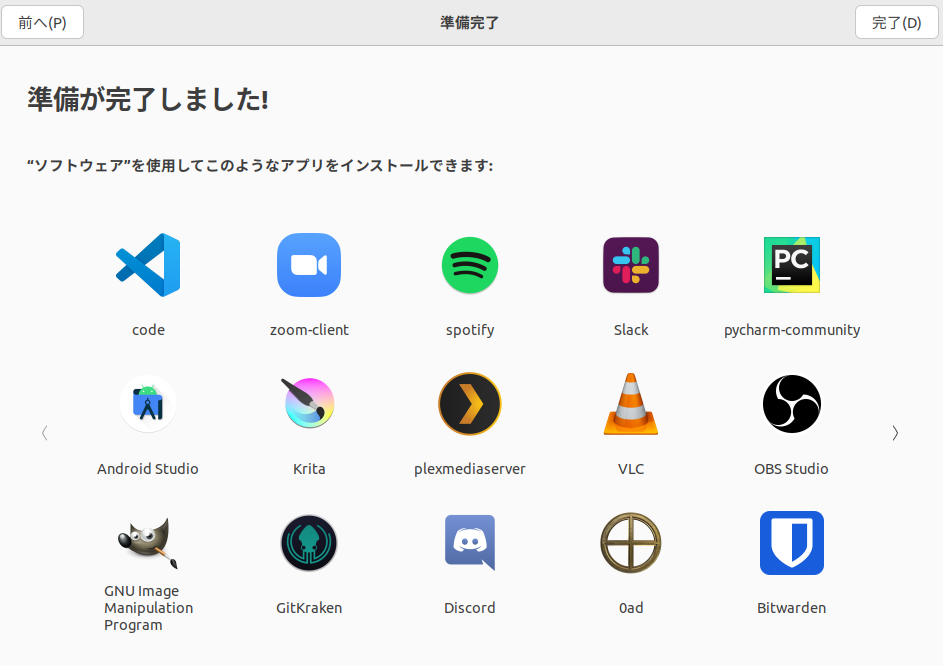The height and width of the screenshot is (666, 943).
Task: Click the 準備が完了しました! heading
Action: [148, 99]
